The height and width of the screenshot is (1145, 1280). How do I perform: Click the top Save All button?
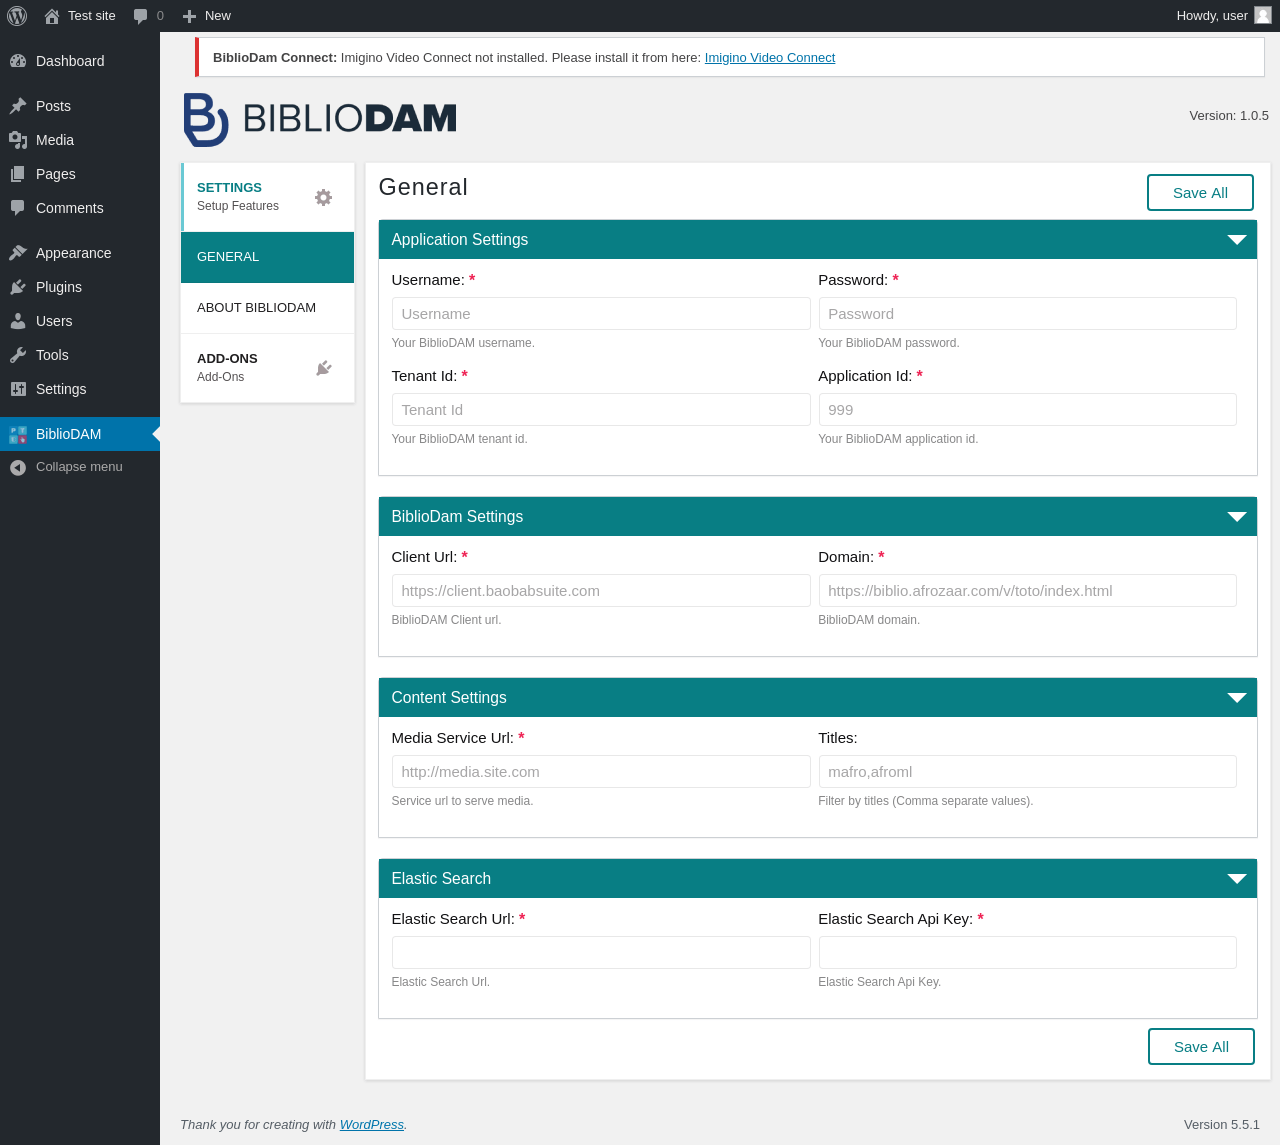1200,193
